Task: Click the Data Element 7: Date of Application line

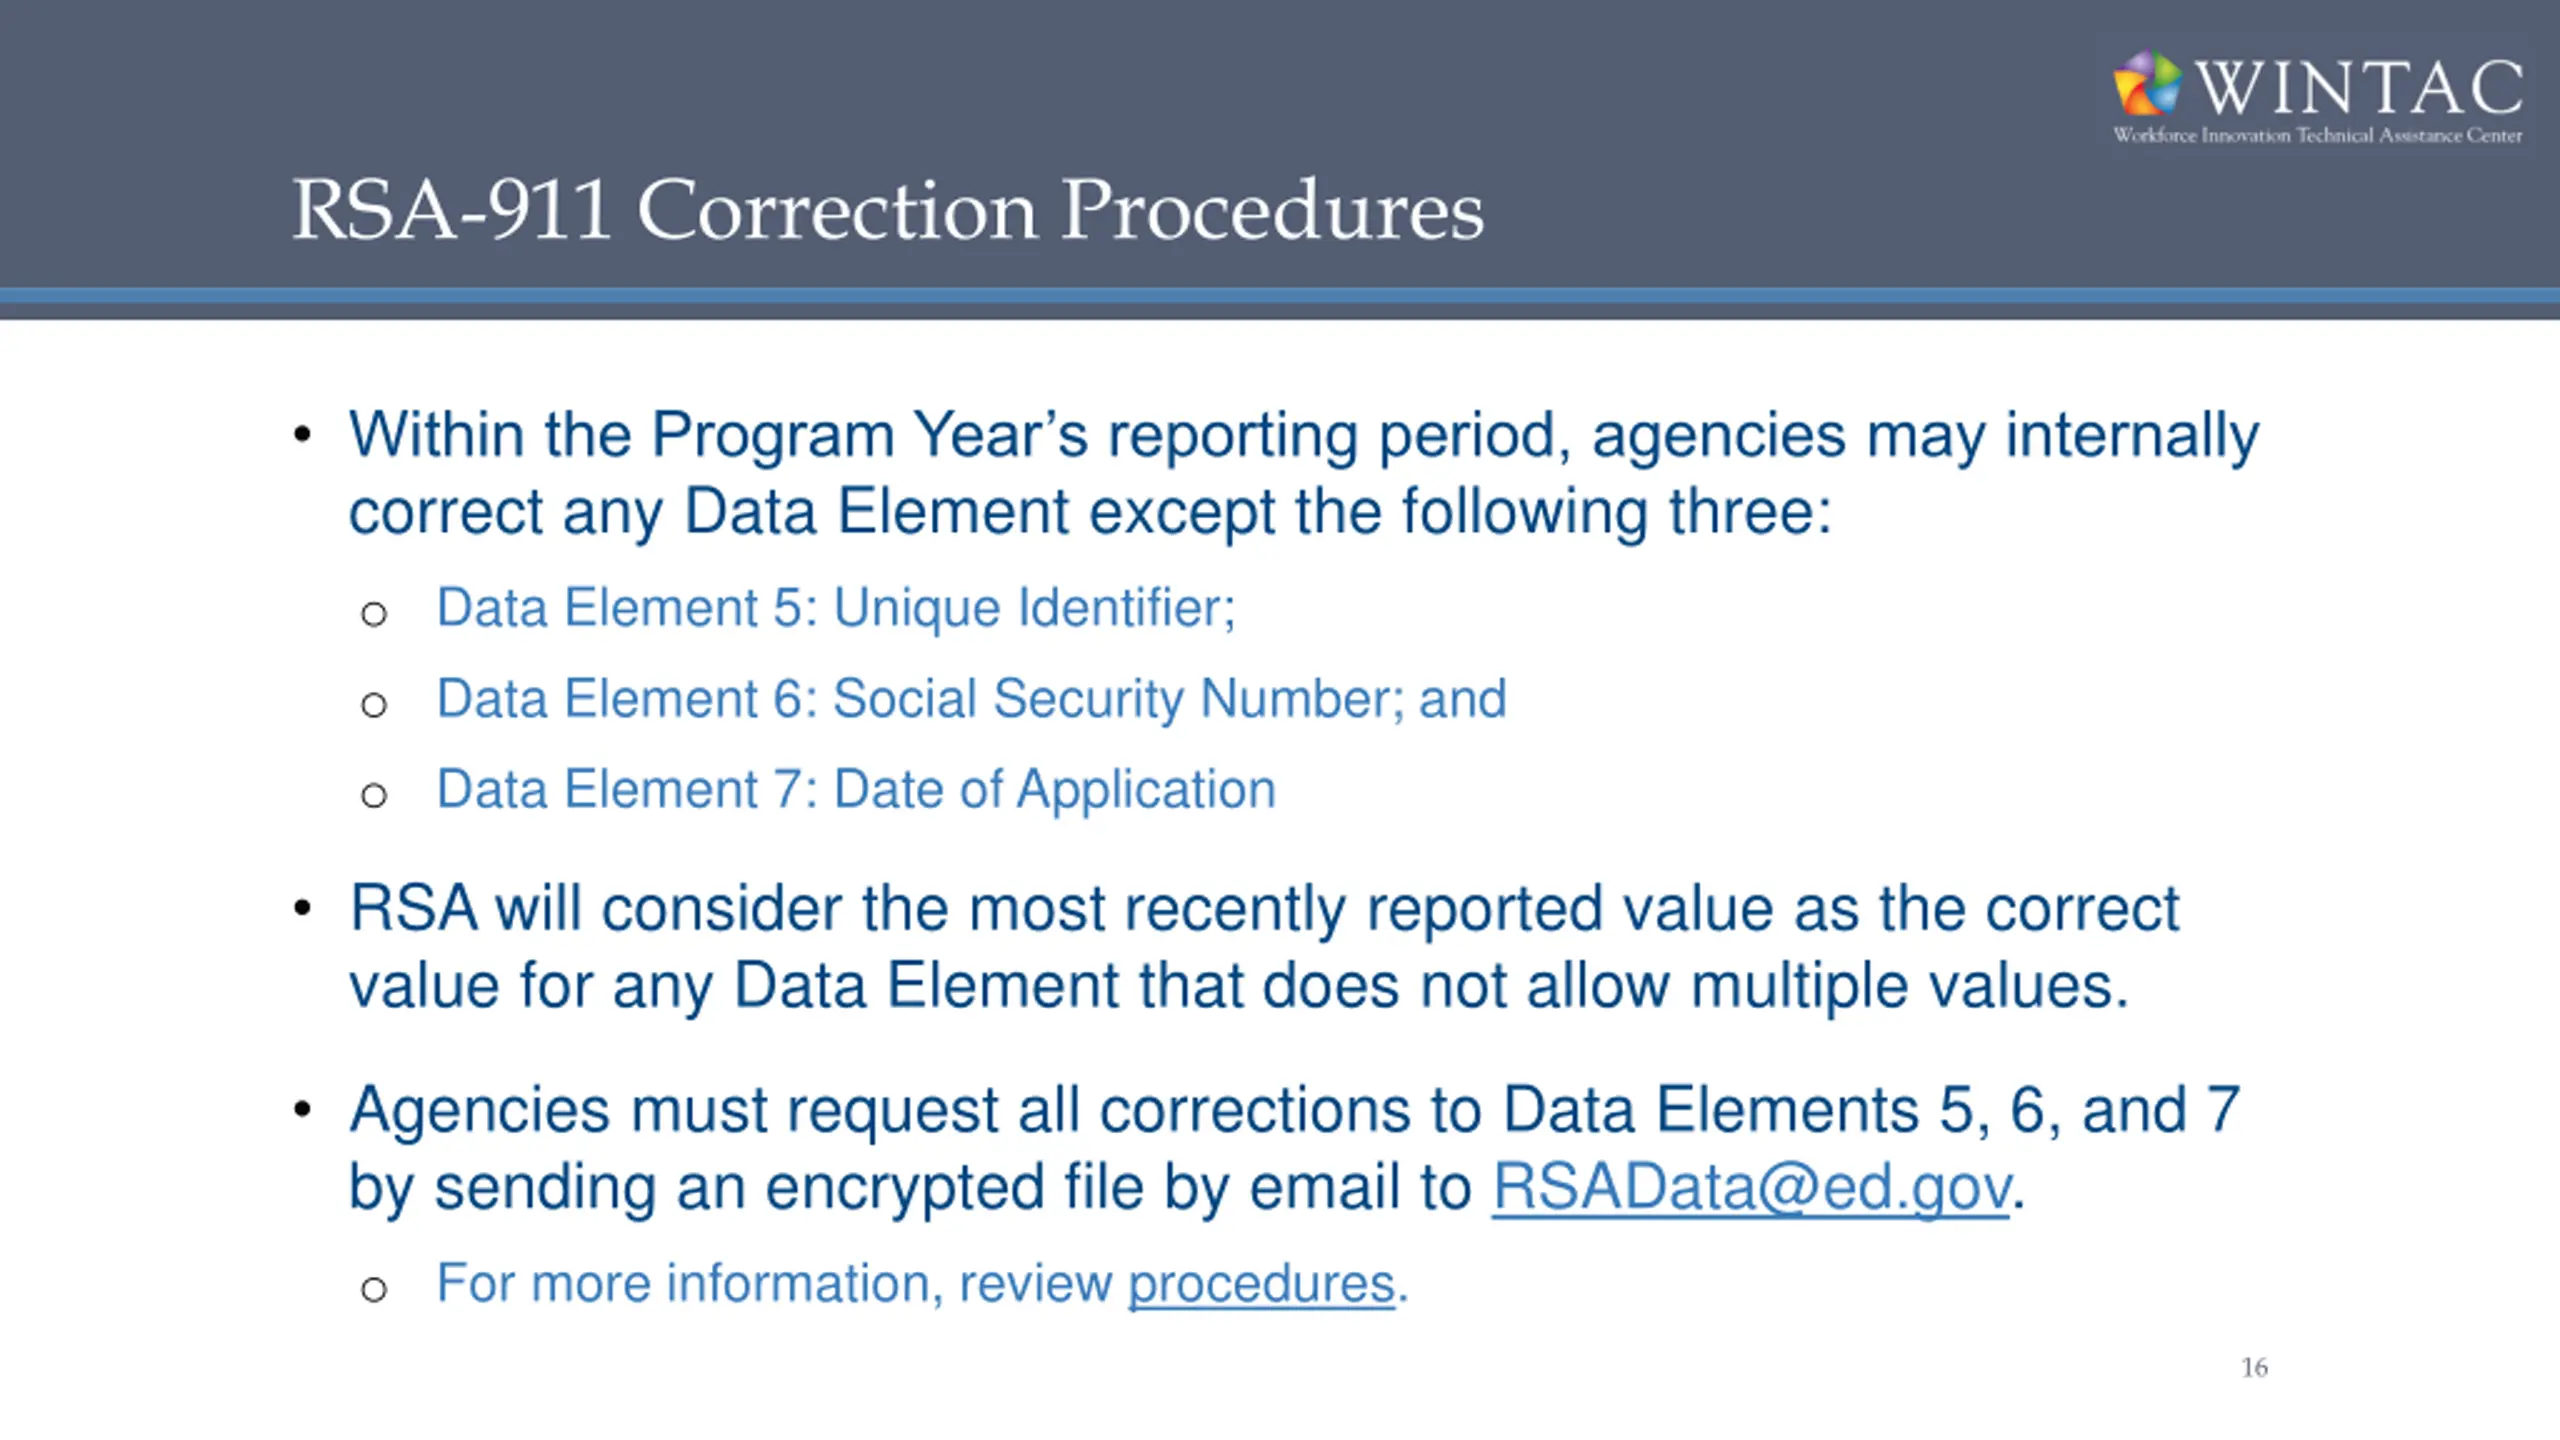Action: coord(856,789)
